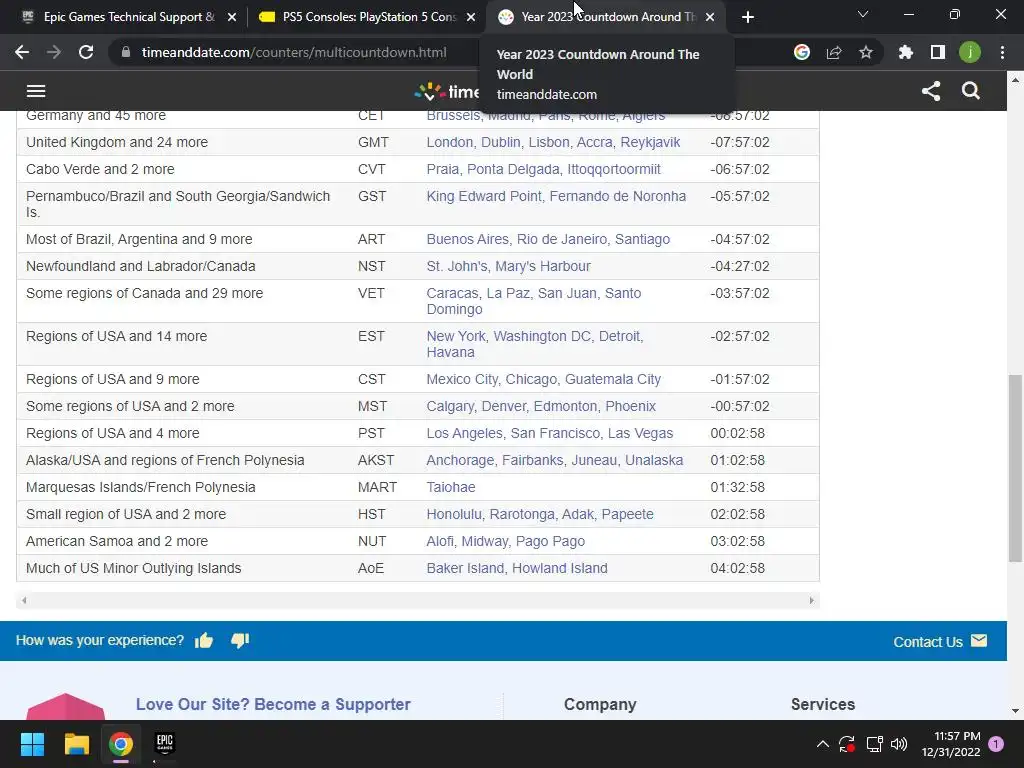Open Baker Island, Howland Island link
Screen dimensions: 1024x768
(517, 568)
